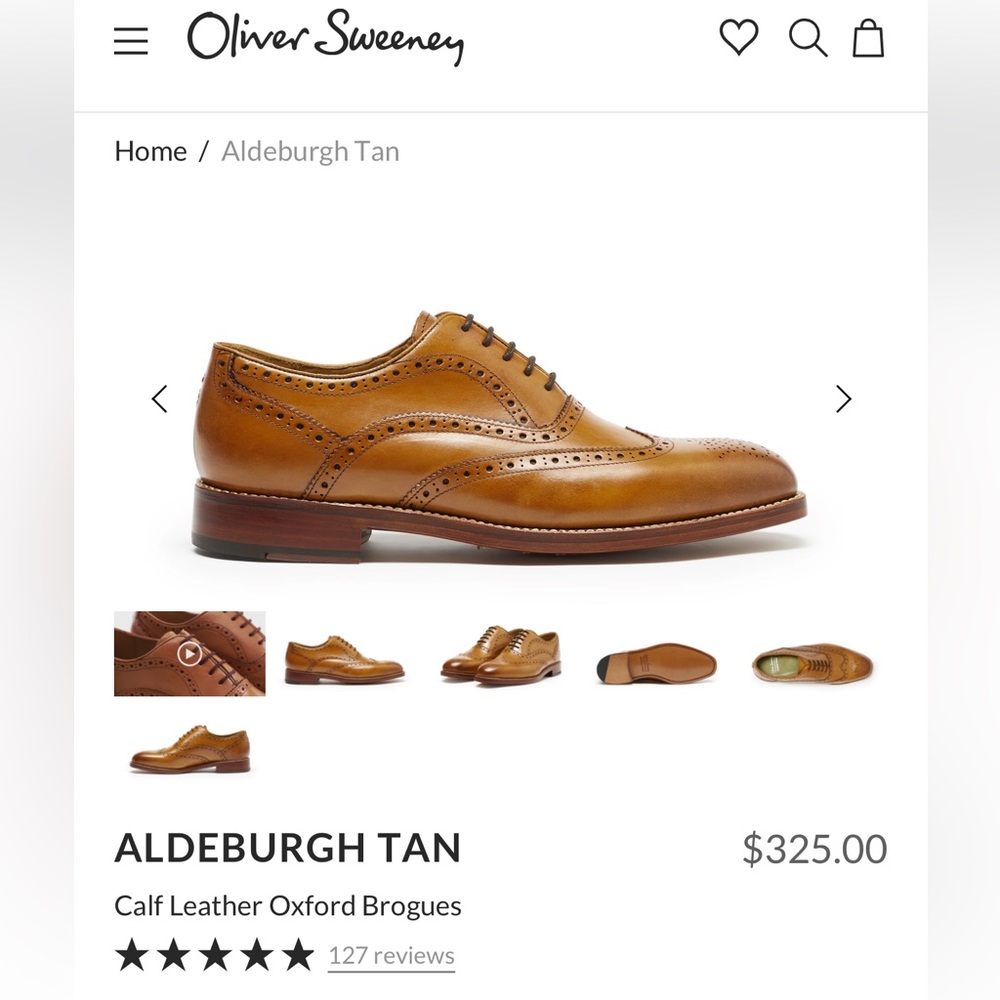The height and width of the screenshot is (1000, 1000).
Task: Select the thumbnail showing the pair of shoes
Action: point(500,654)
